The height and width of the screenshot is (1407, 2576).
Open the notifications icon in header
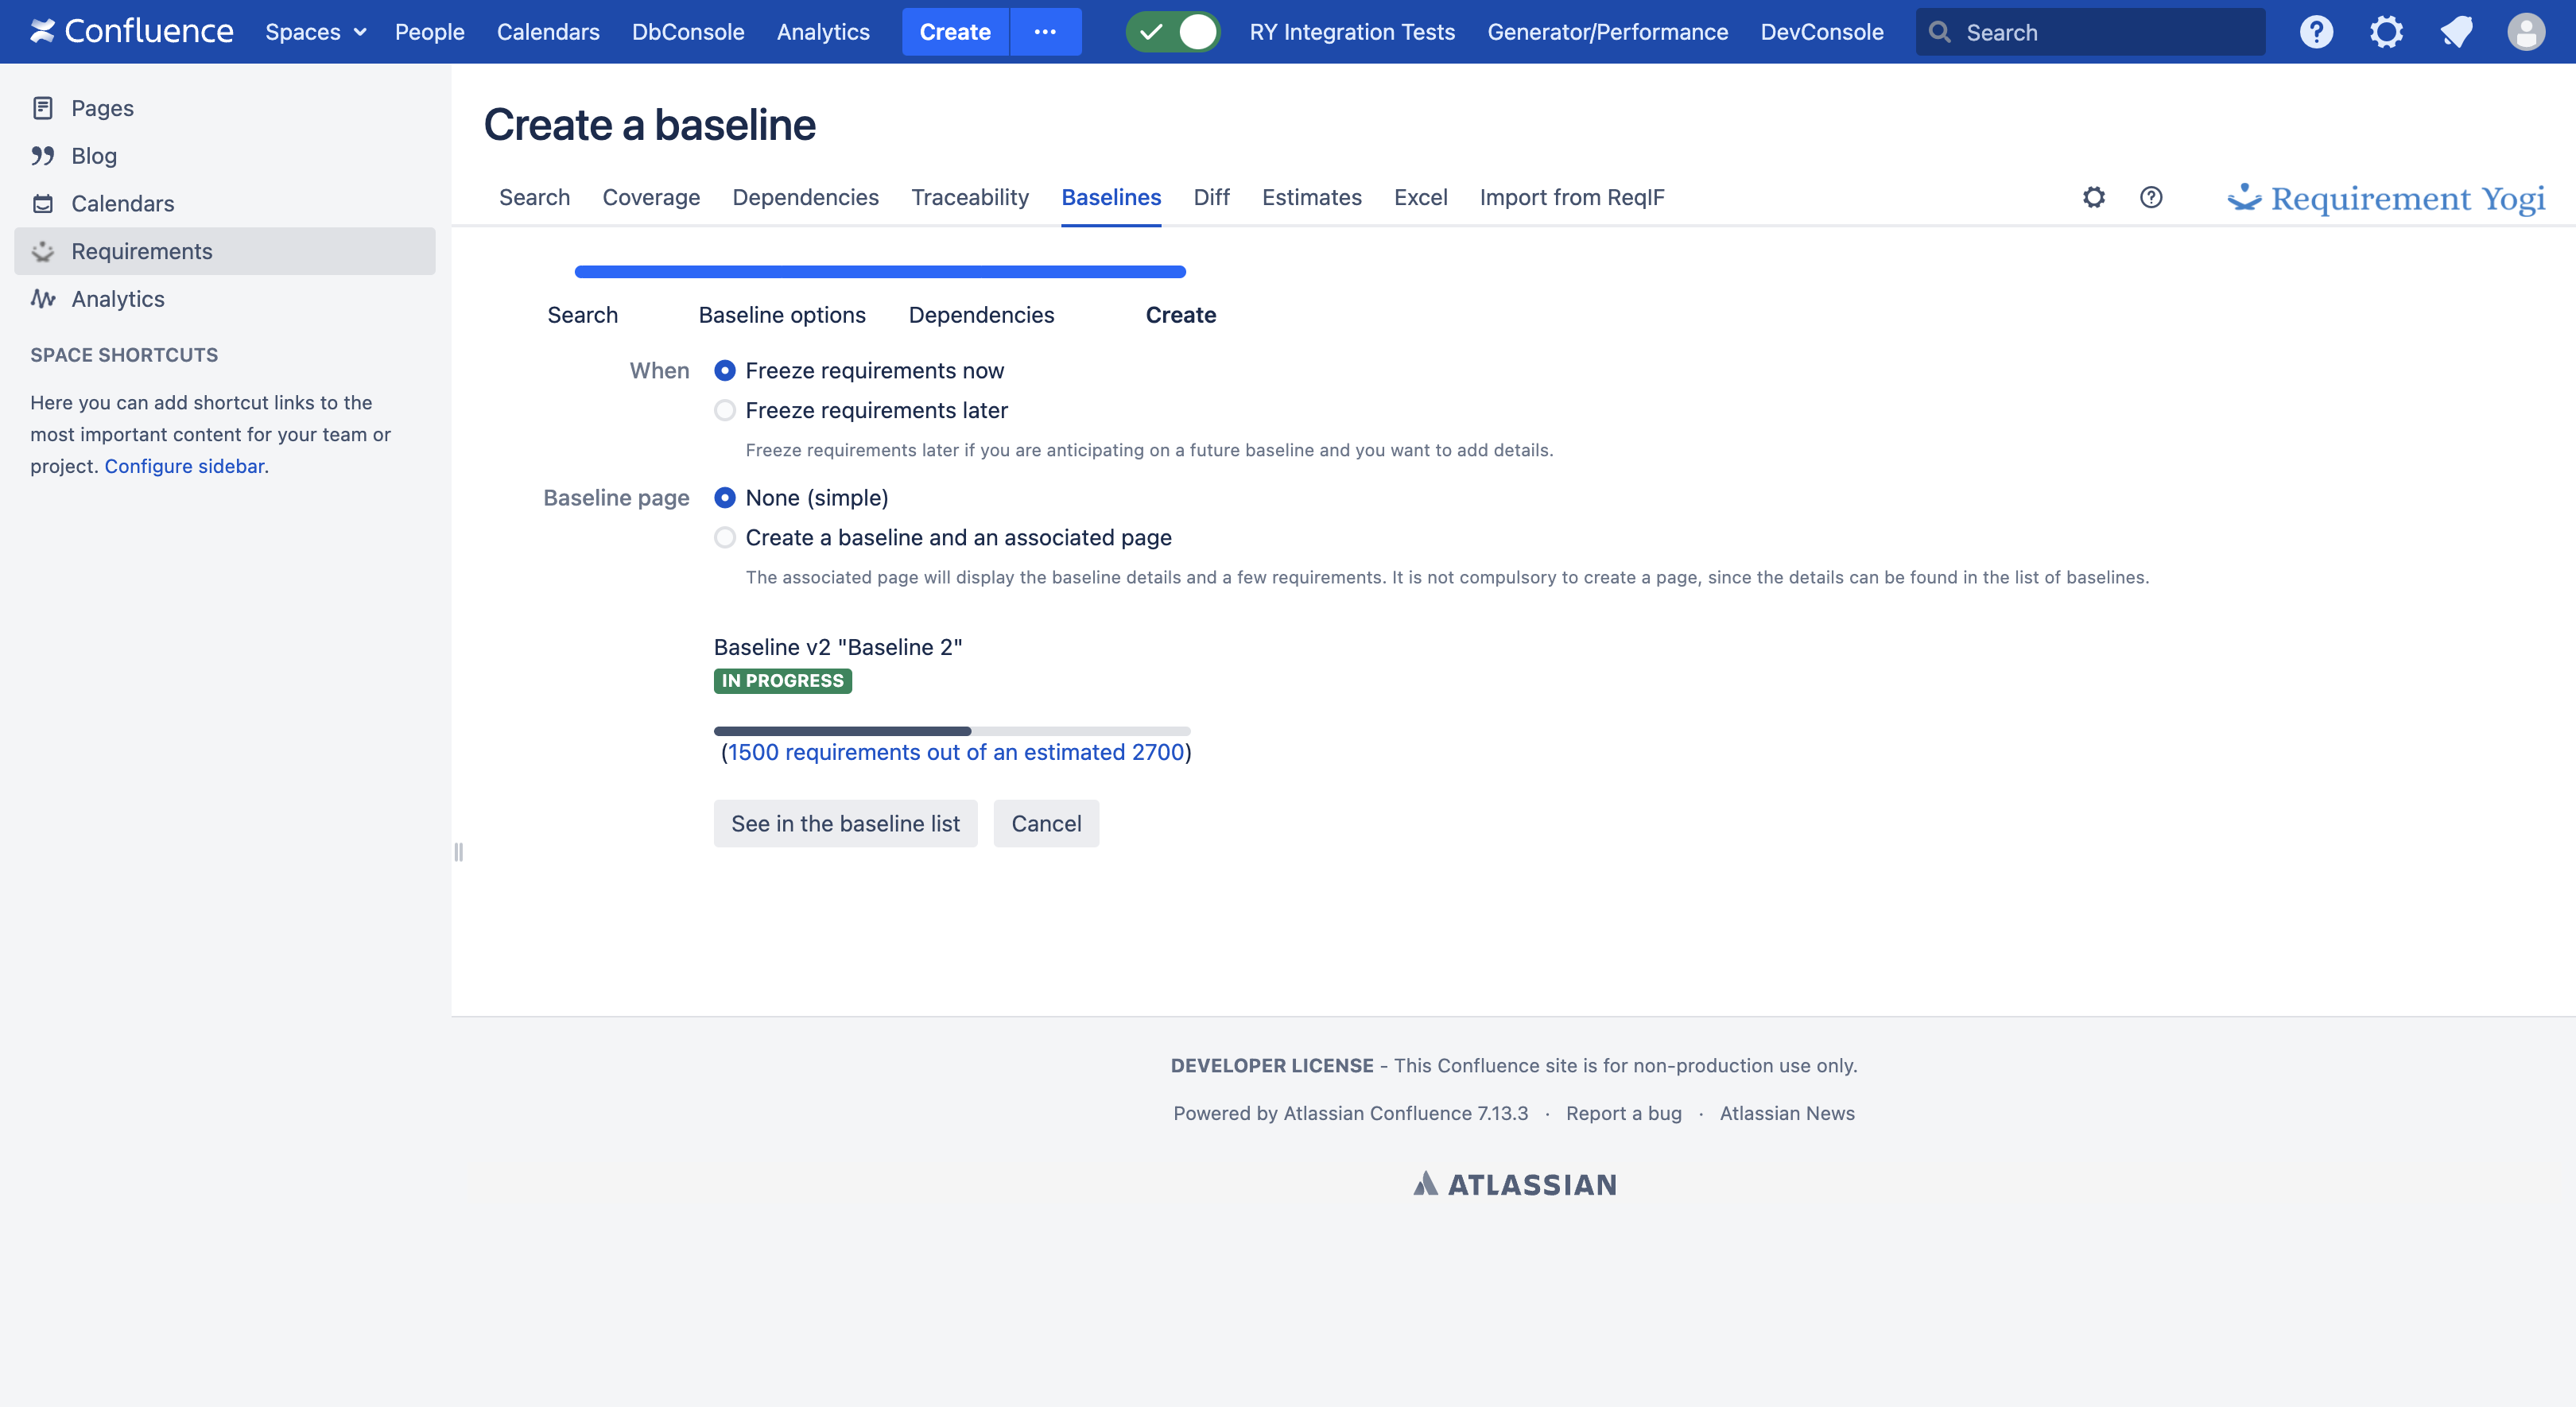pyautogui.click(x=2456, y=32)
